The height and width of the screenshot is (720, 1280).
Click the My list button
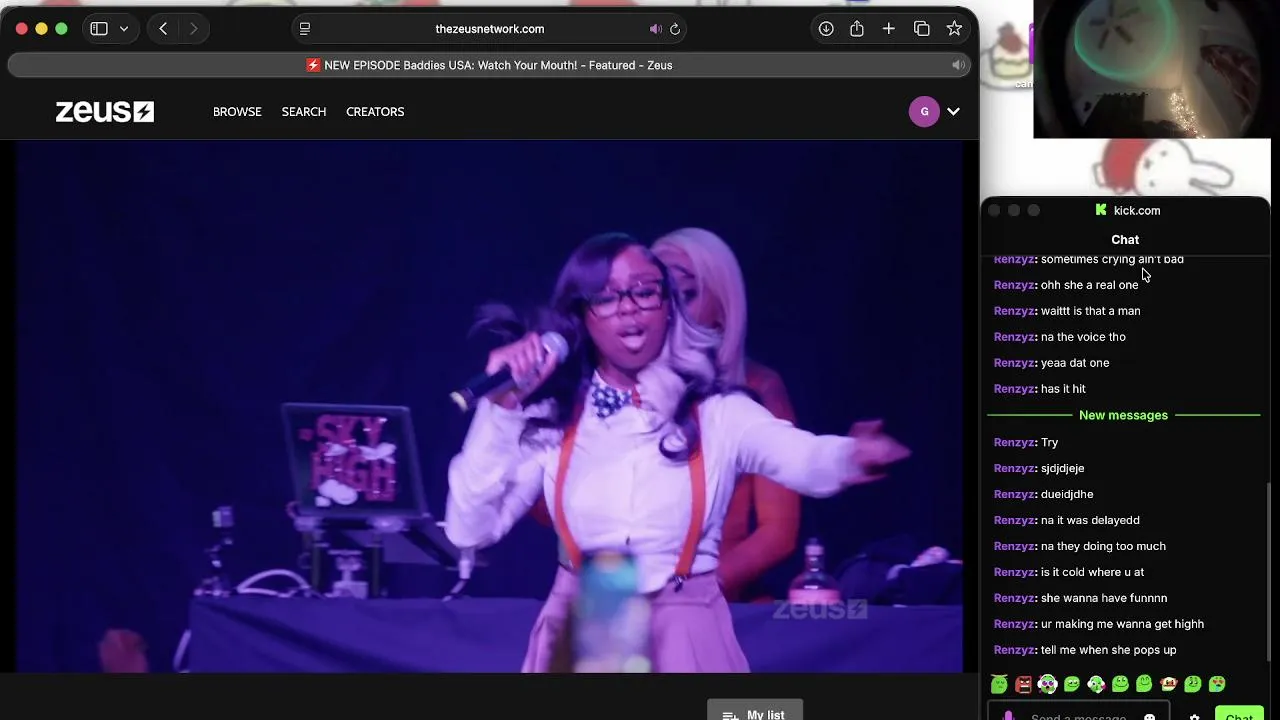pyautogui.click(x=755, y=711)
